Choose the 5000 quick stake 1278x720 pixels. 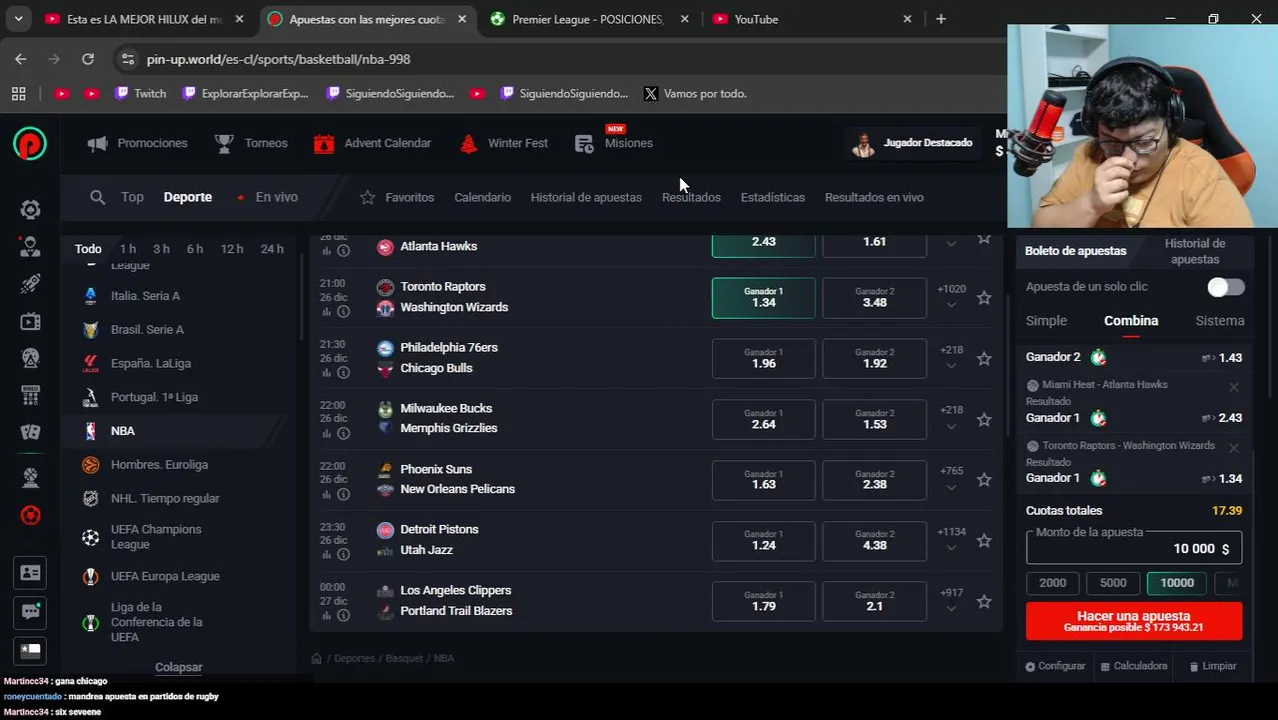(x=1113, y=583)
